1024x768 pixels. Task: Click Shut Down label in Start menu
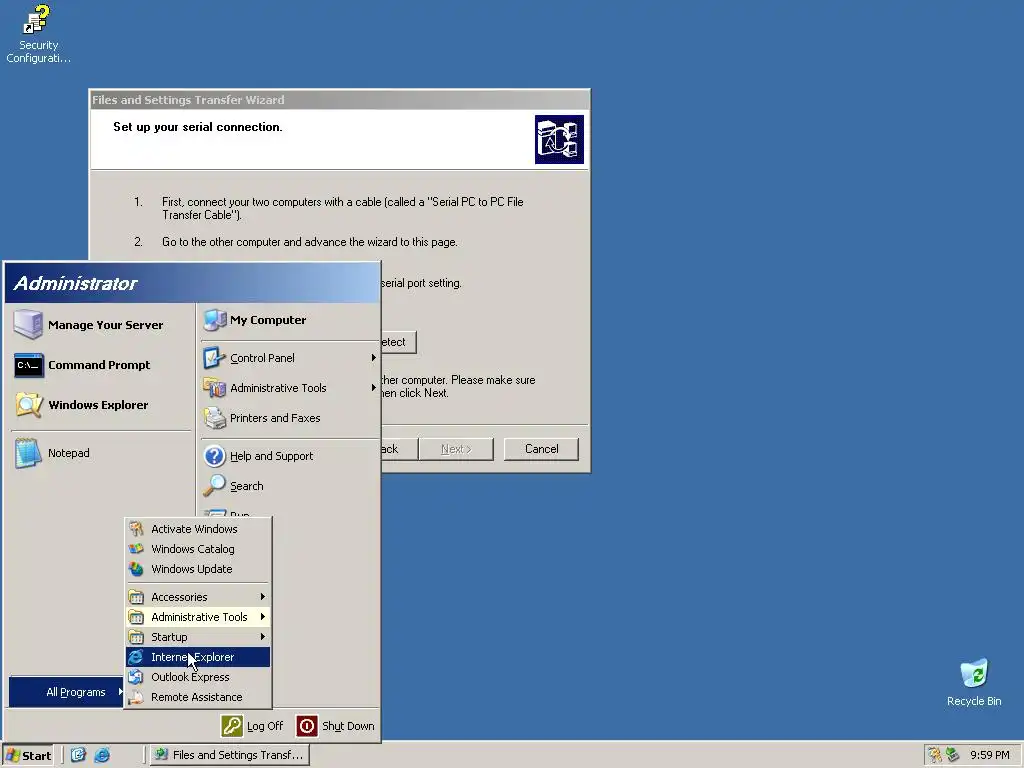point(348,726)
